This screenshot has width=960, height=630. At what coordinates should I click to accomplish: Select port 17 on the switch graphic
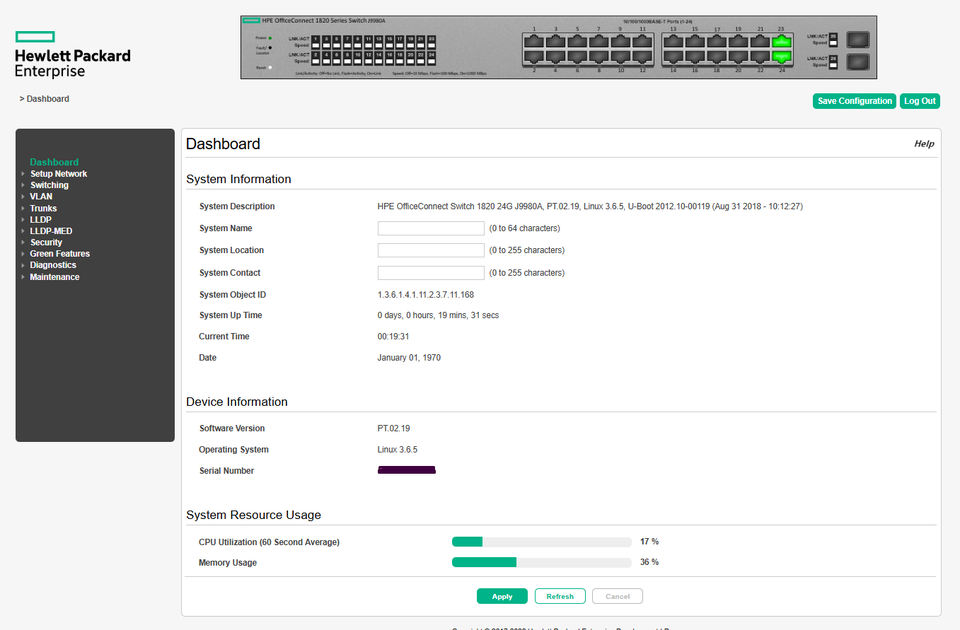click(x=717, y=42)
